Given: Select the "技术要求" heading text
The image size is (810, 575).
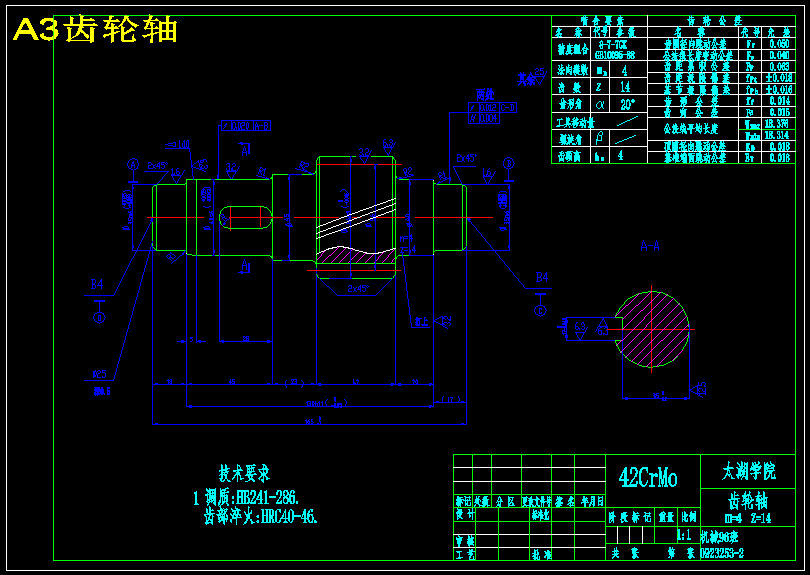Looking at the screenshot, I should coord(244,473).
